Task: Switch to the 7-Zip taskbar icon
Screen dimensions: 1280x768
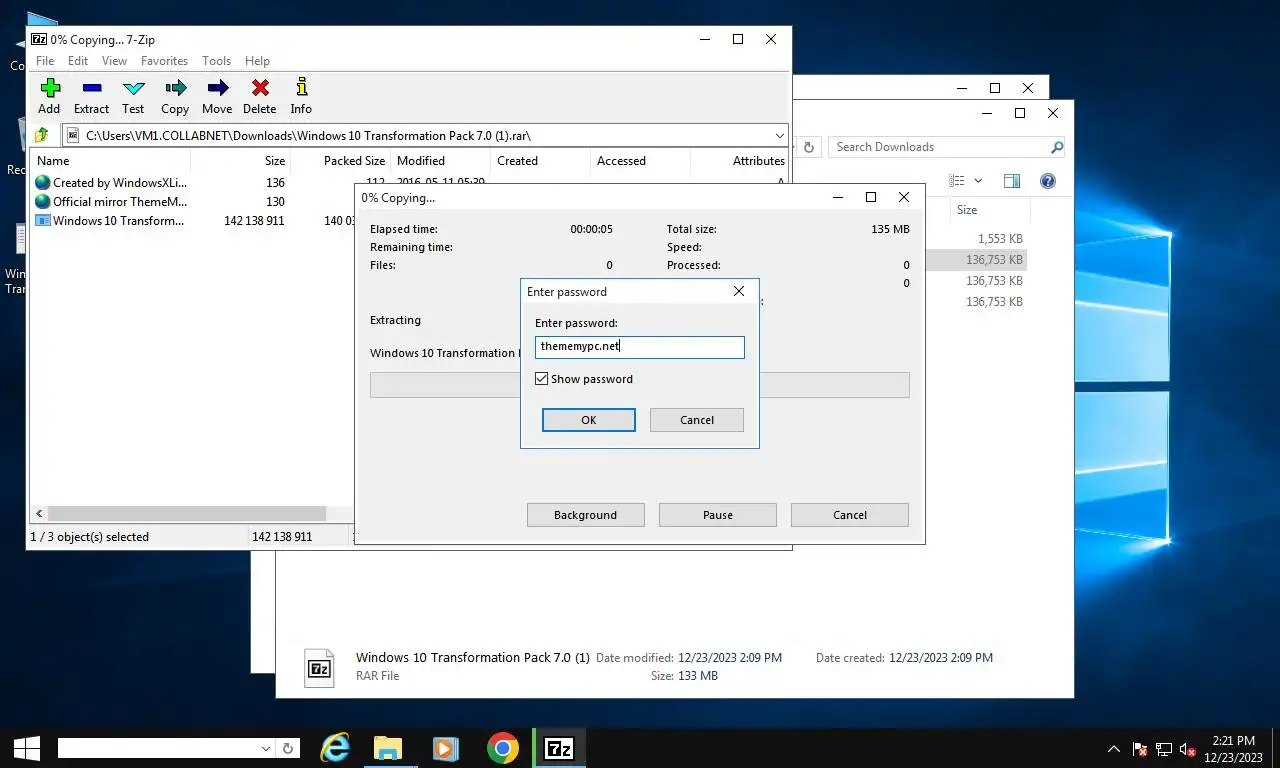Action: (559, 748)
